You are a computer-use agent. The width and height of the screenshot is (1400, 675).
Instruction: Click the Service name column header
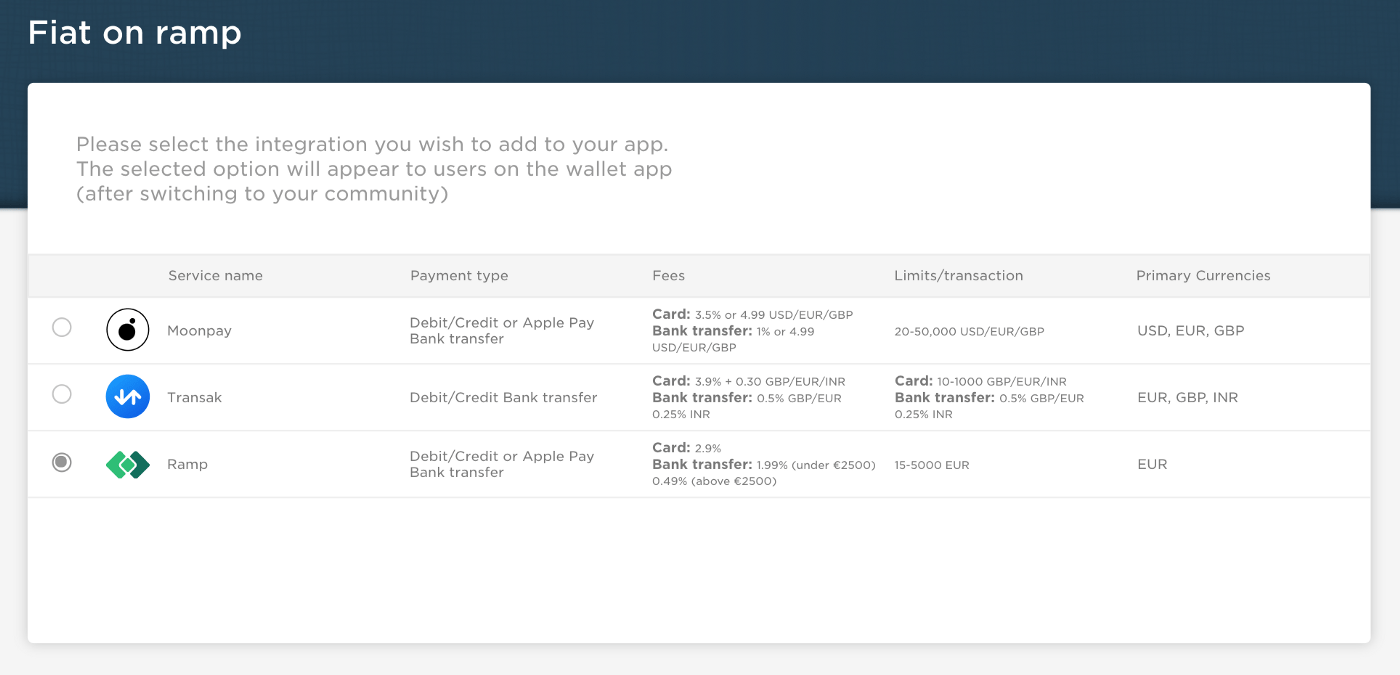(x=215, y=275)
